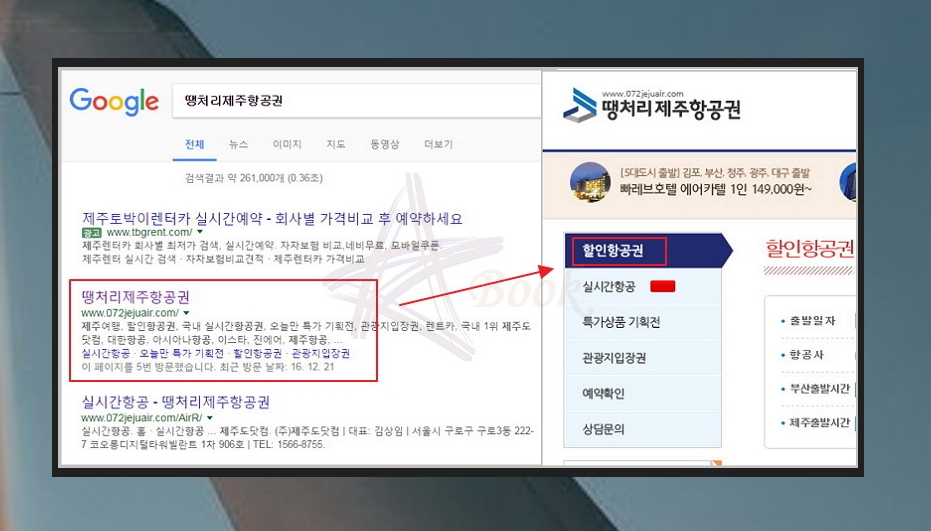Click the www.tbgrent.com/ green ad URL
931x531 pixels.
click(x=149, y=232)
